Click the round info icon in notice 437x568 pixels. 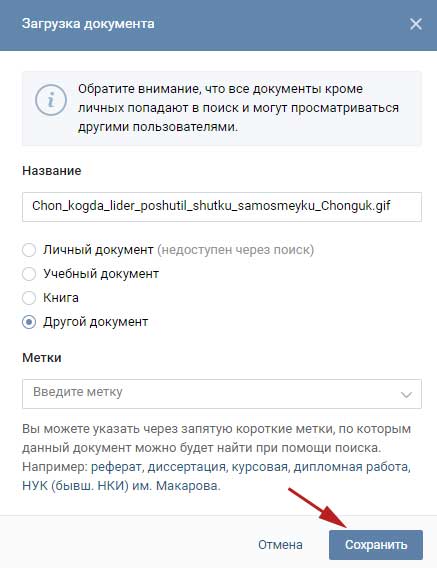click(x=51, y=100)
